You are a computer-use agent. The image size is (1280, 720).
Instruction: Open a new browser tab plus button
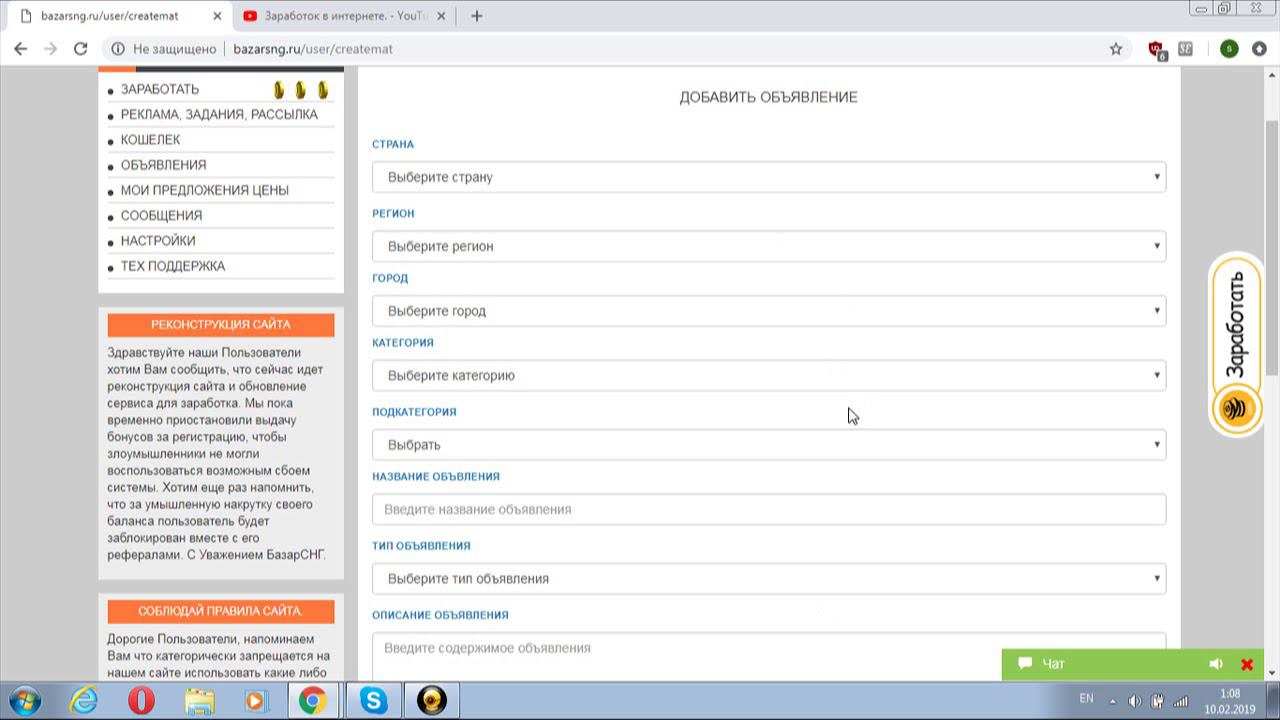coord(477,16)
